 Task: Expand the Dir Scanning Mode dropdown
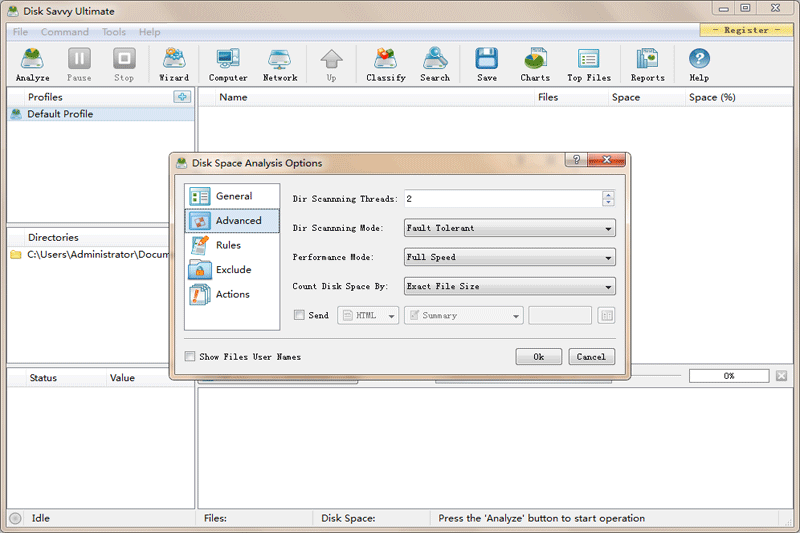509,228
